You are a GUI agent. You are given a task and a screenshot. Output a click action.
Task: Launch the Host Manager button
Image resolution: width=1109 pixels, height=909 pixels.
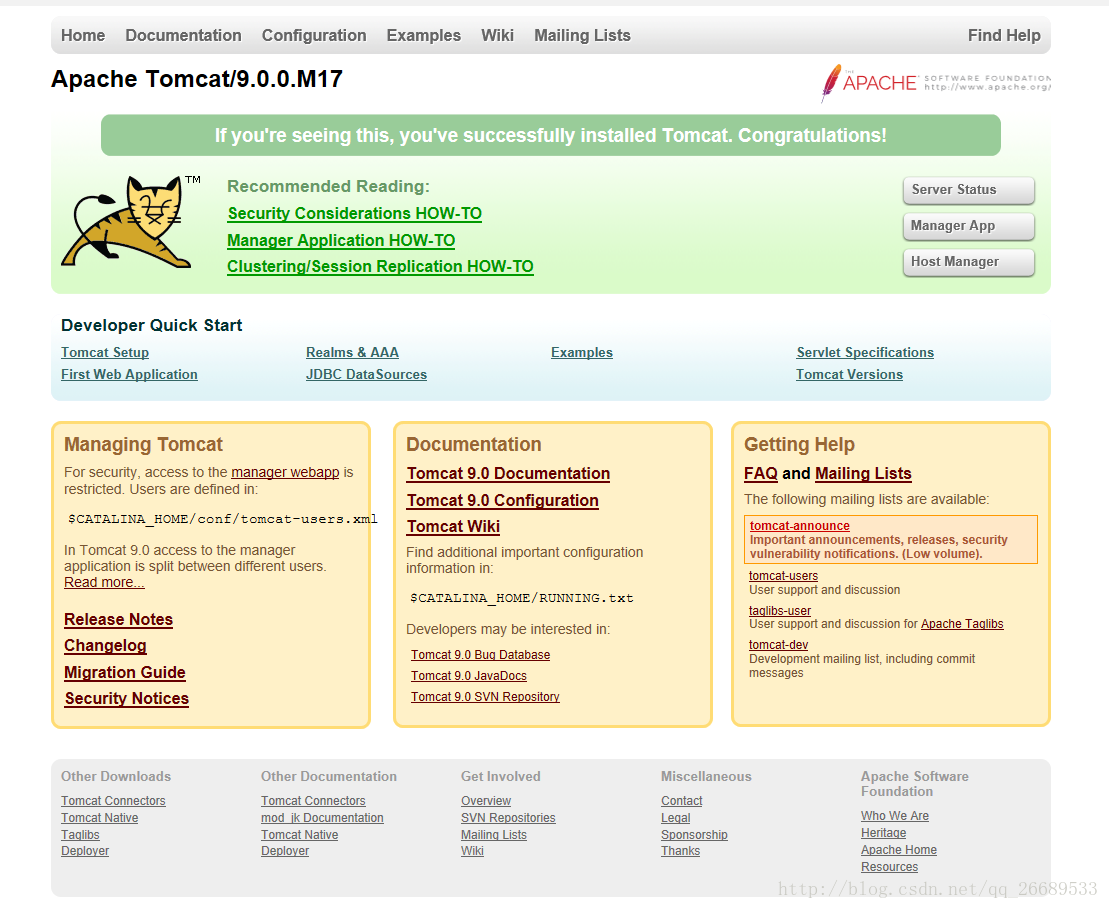tap(968, 262)
